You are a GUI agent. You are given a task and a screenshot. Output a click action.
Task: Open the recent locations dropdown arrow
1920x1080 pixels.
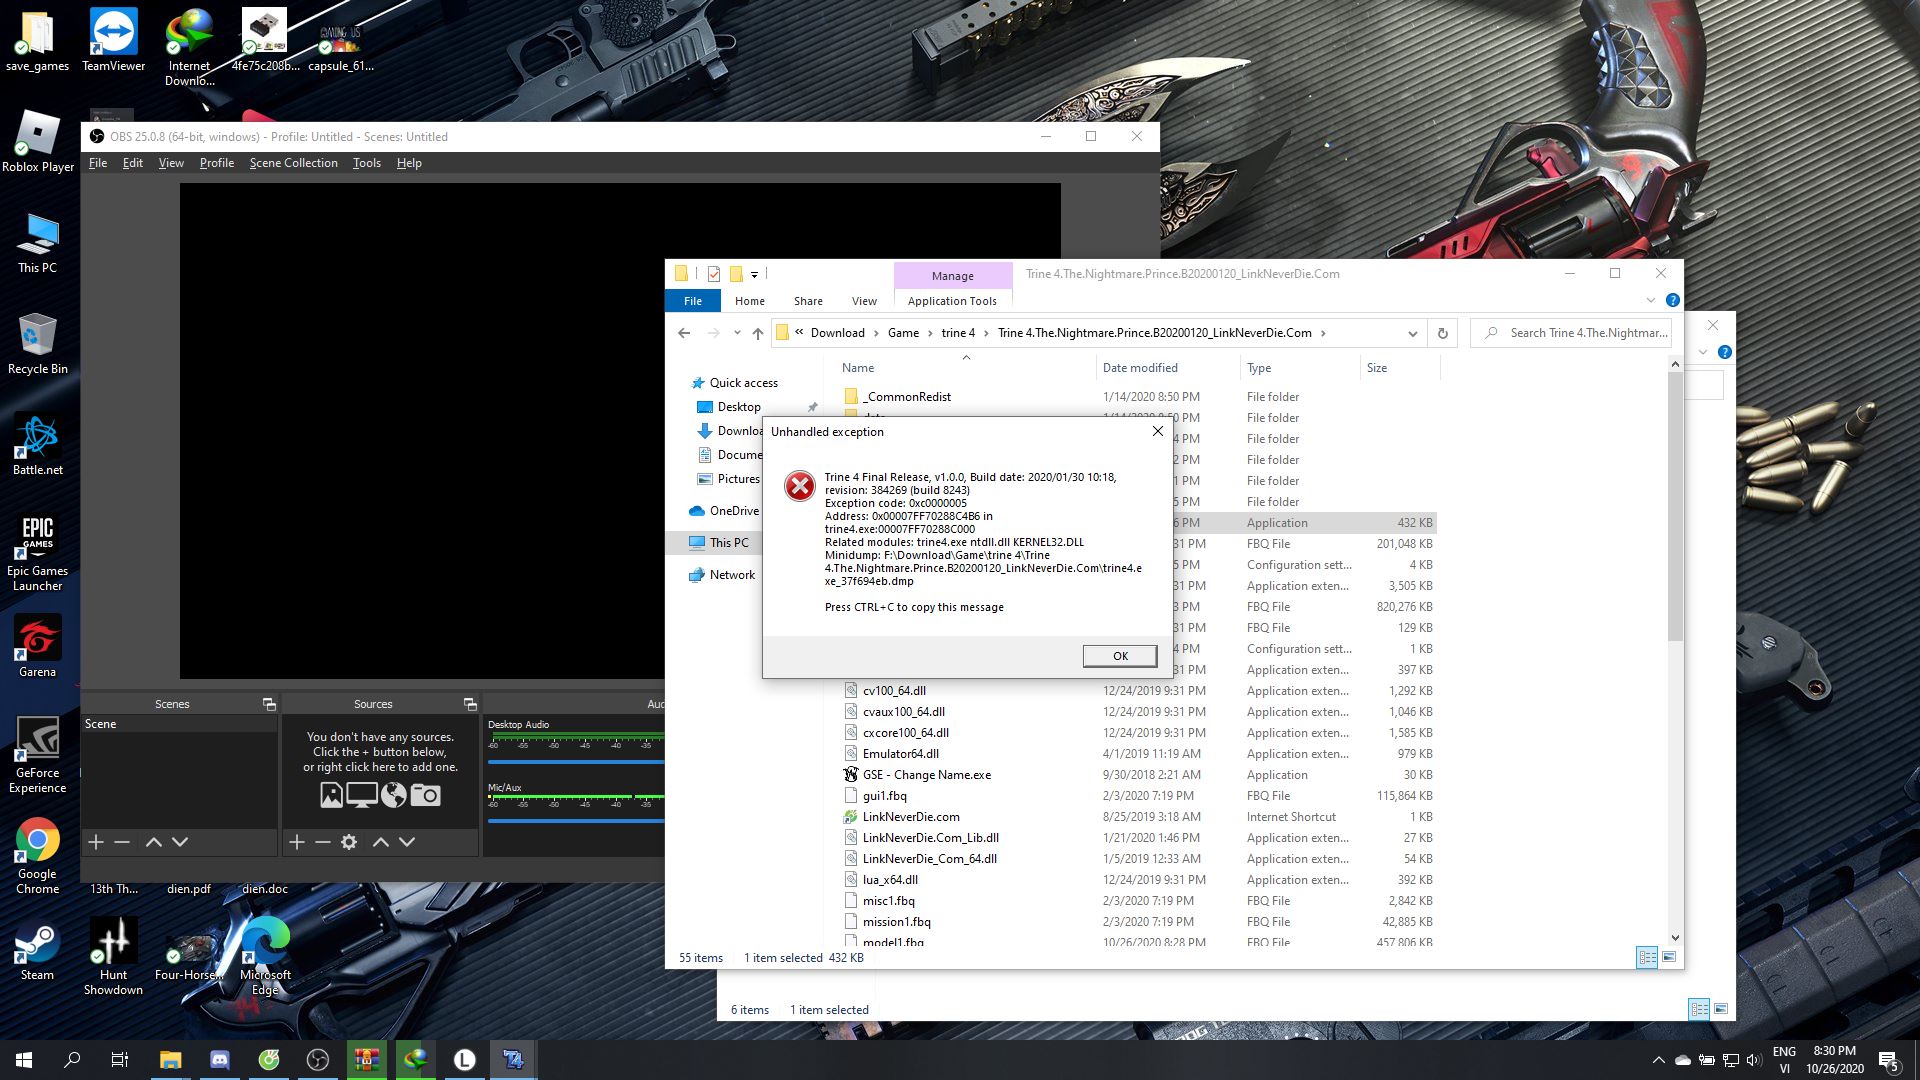click(x=737, y=333)
